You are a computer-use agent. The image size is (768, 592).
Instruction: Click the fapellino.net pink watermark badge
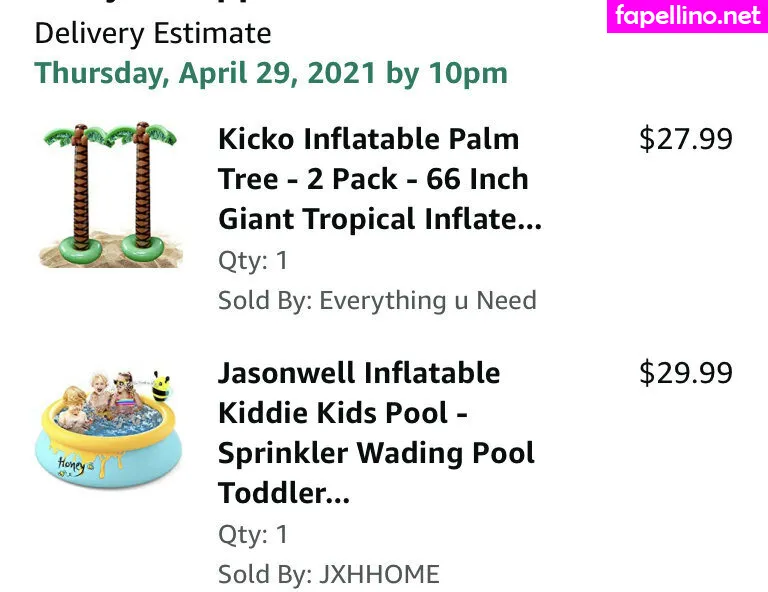point(688,16)
